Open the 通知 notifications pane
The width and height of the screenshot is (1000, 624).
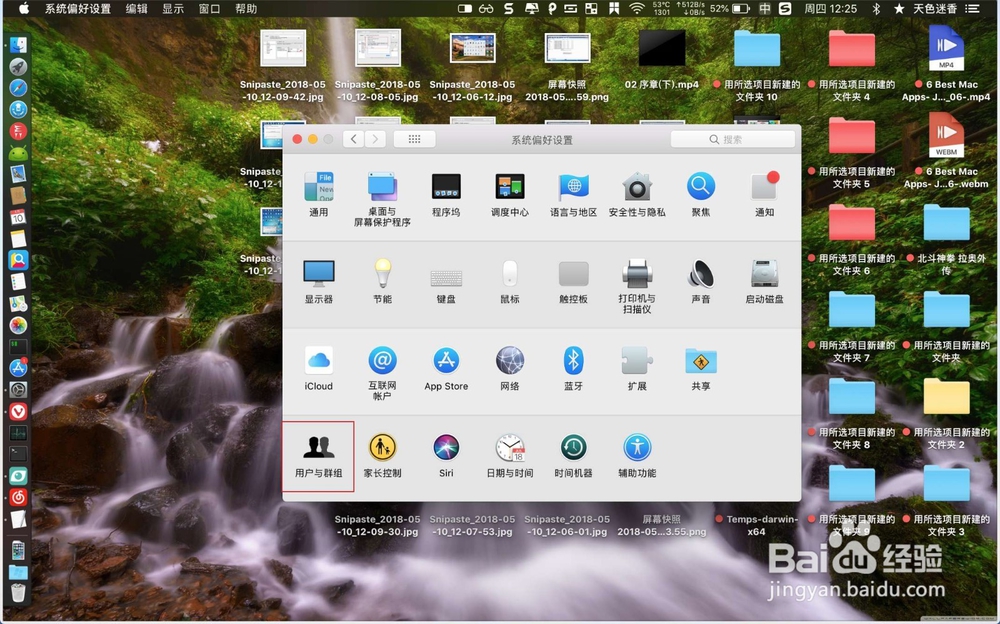coord(764,190)
